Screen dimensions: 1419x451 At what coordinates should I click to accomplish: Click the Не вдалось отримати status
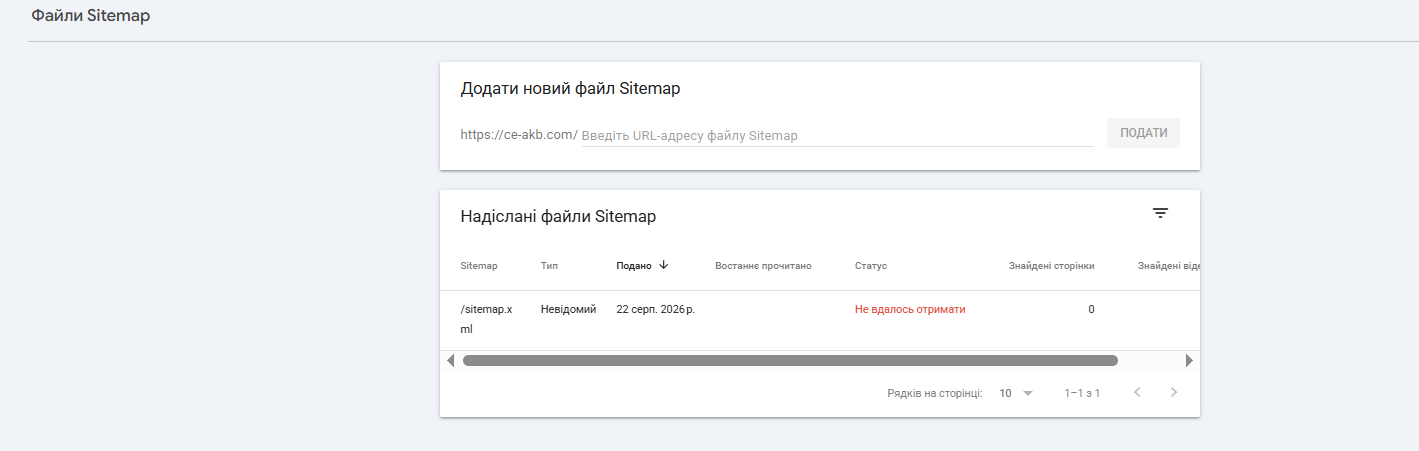910,309
